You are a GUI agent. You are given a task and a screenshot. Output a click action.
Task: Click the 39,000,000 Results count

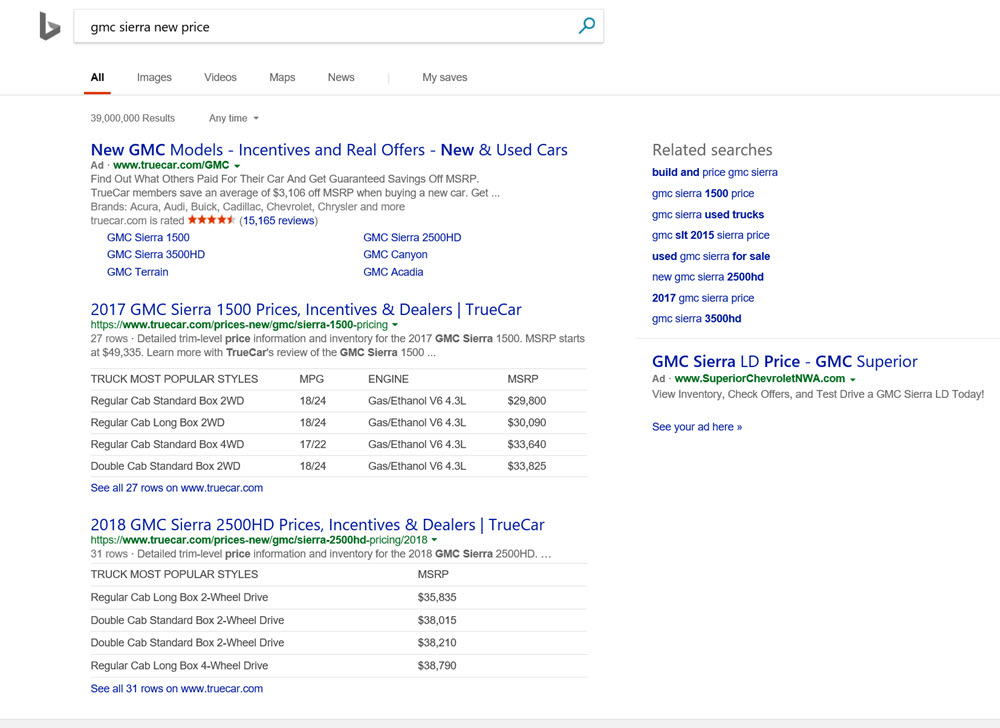(x=133, y=118)
